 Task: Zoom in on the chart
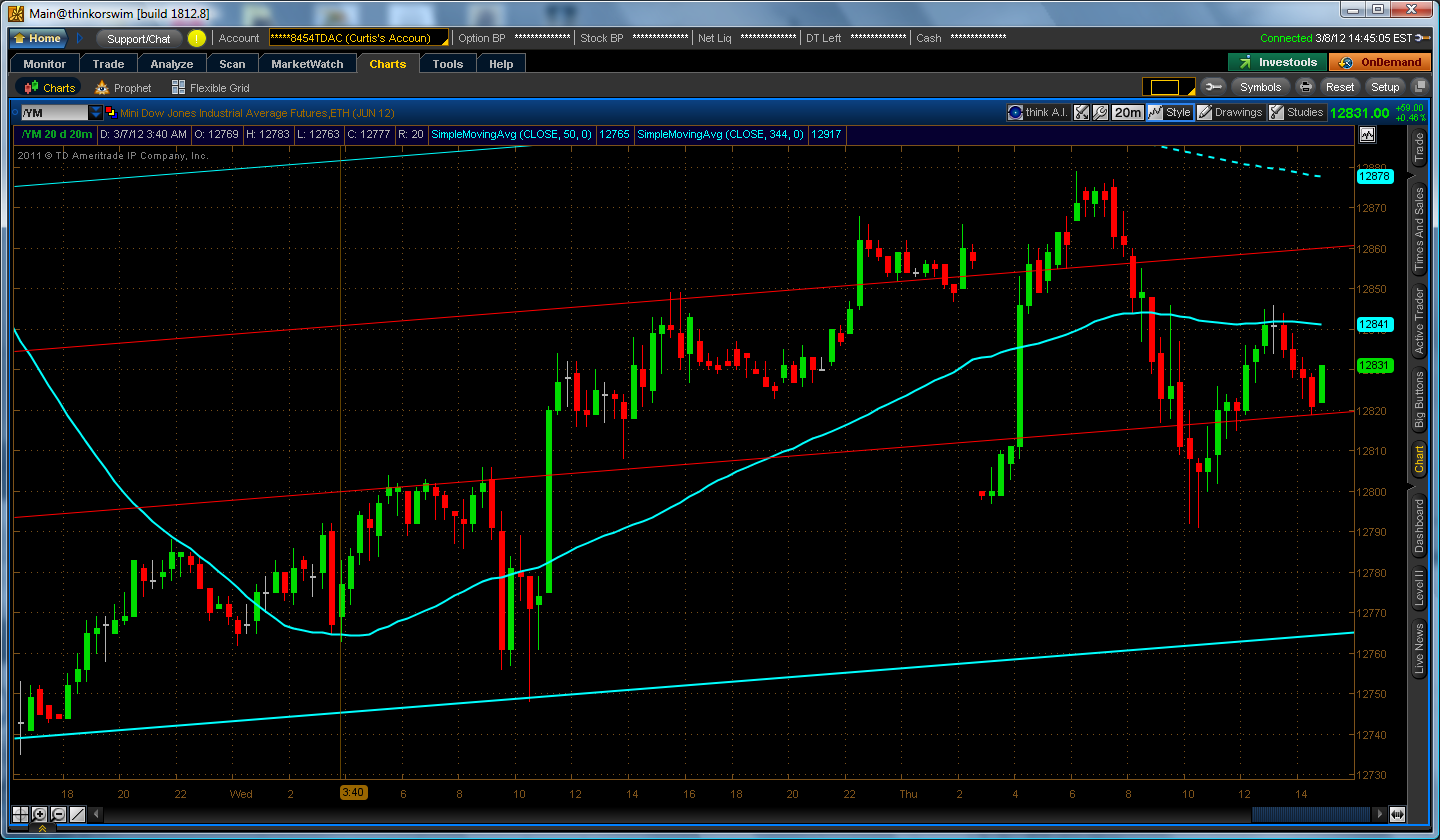pos(40,814)
